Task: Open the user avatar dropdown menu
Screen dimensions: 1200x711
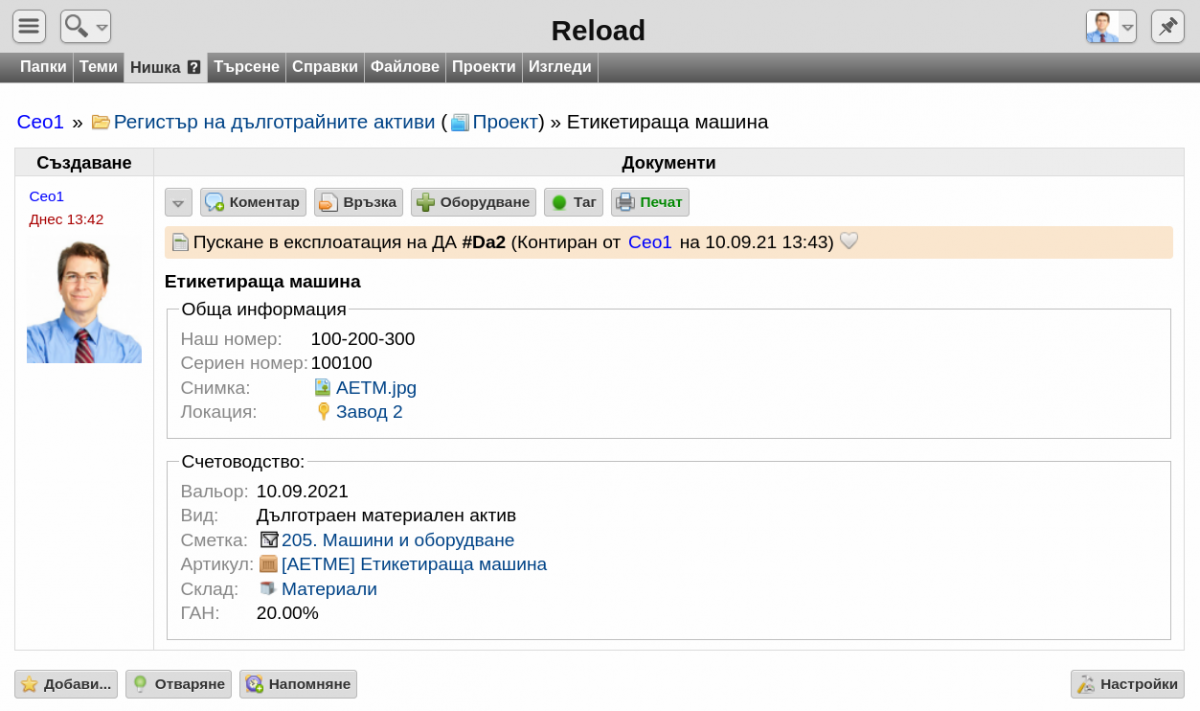Action: coord(1111,26)
